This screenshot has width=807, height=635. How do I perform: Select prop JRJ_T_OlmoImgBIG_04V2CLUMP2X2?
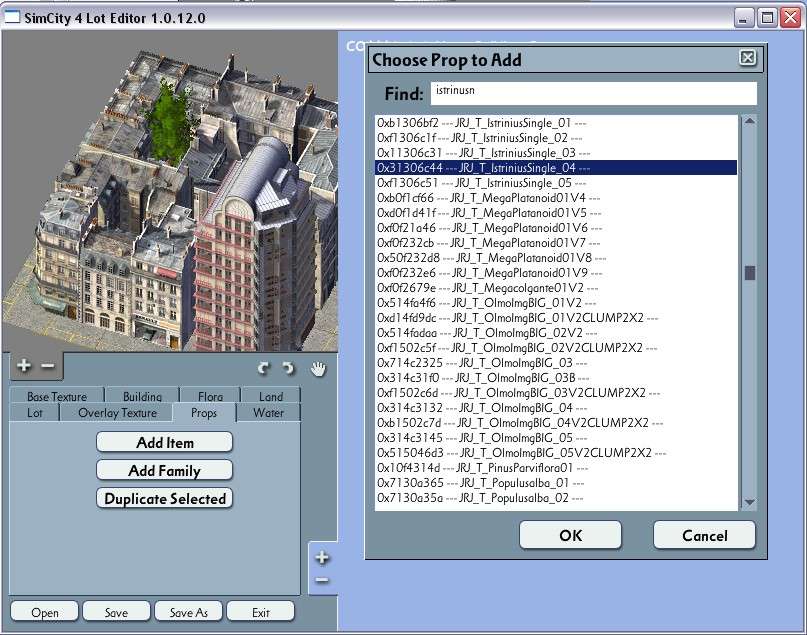pos(556,422)
